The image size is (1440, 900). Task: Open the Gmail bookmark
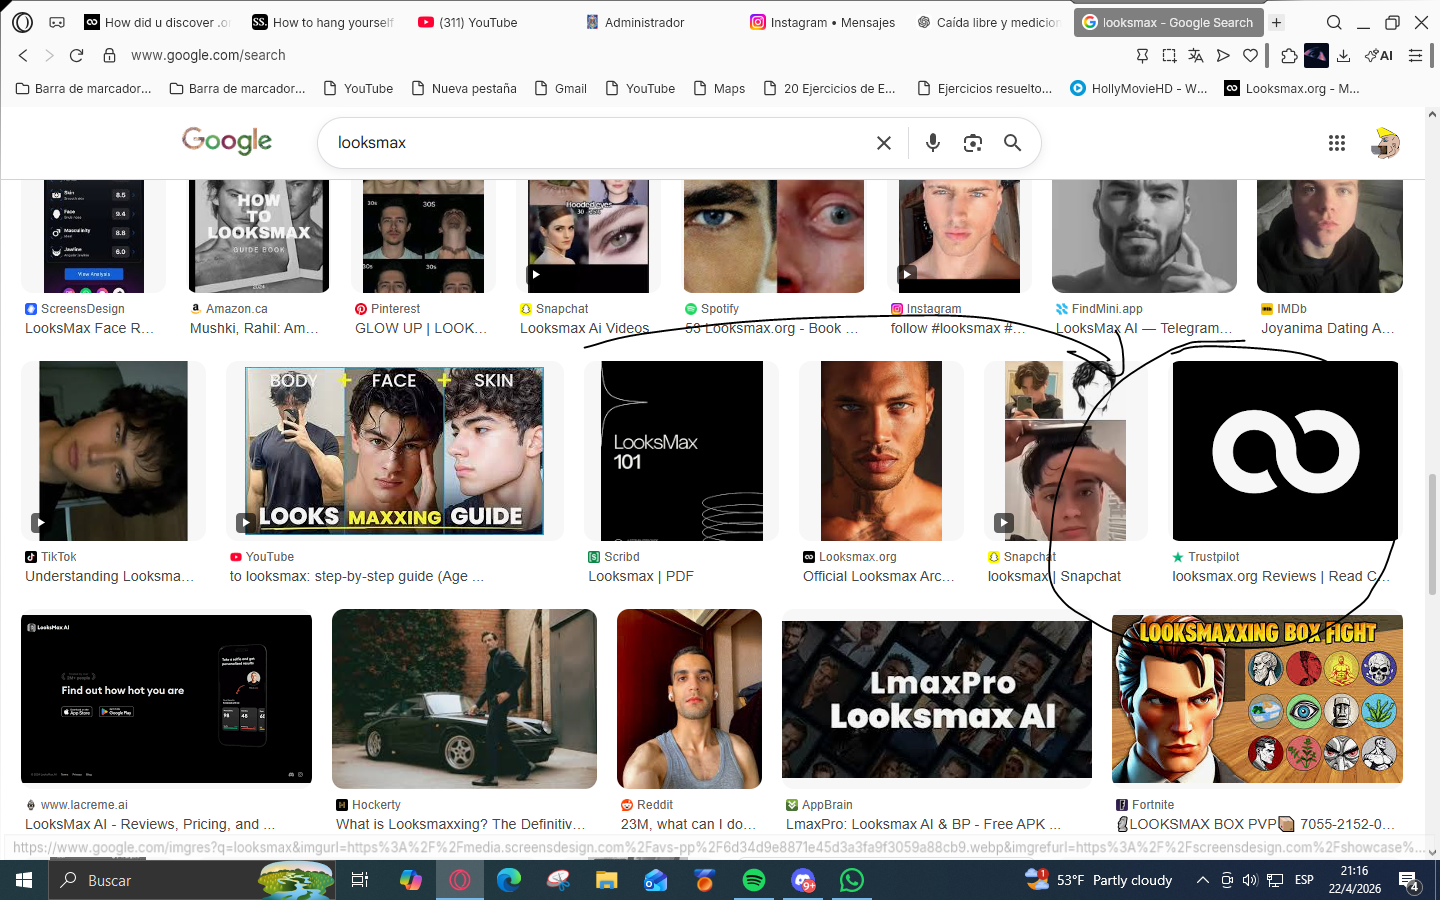pos(560,88)
